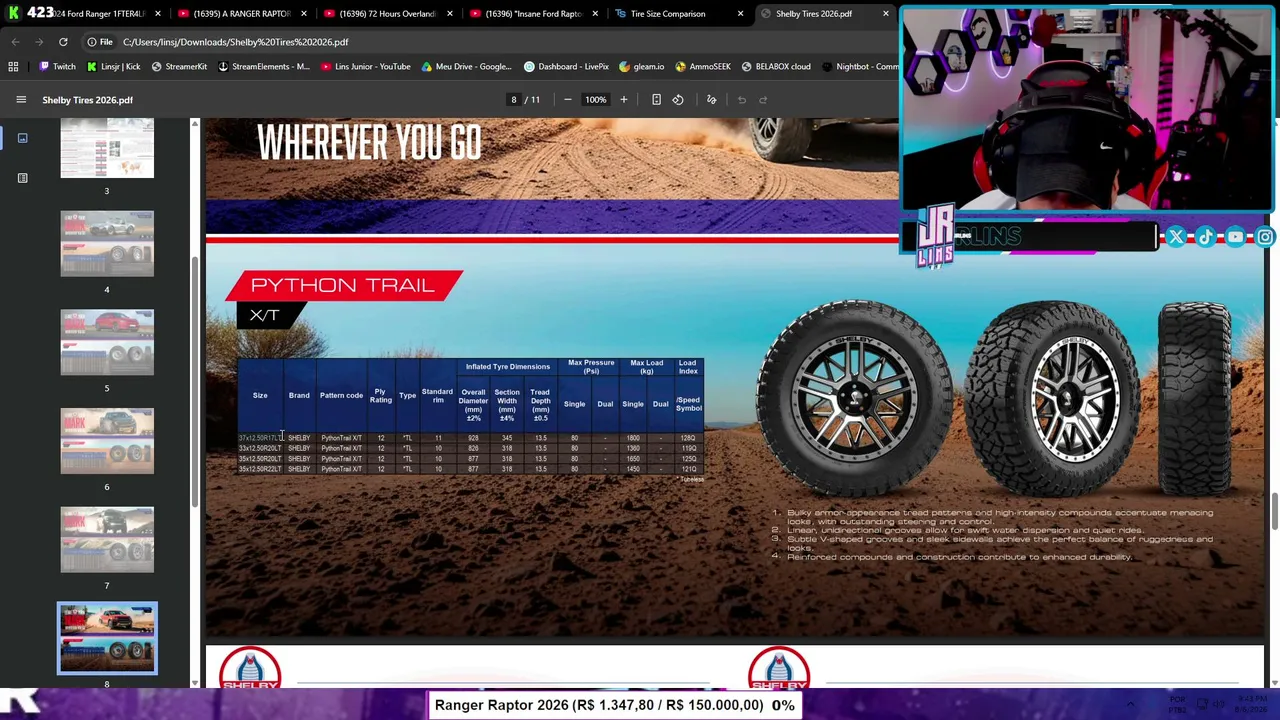Open the Lins Junior - YouTube bookmark
This screenshot has width=1280, height=720.
tap(365, 67)
